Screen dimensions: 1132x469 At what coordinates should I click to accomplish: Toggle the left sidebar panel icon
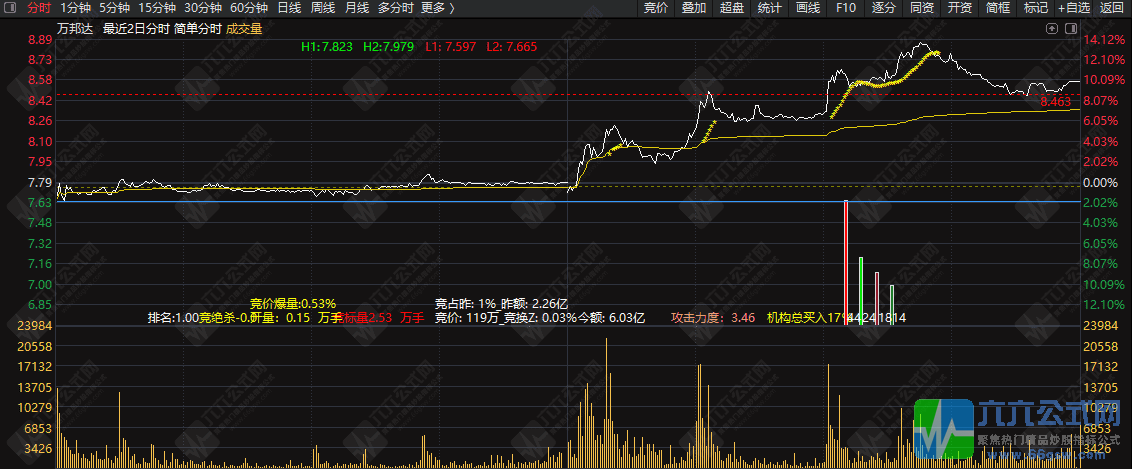click(10, 9)
